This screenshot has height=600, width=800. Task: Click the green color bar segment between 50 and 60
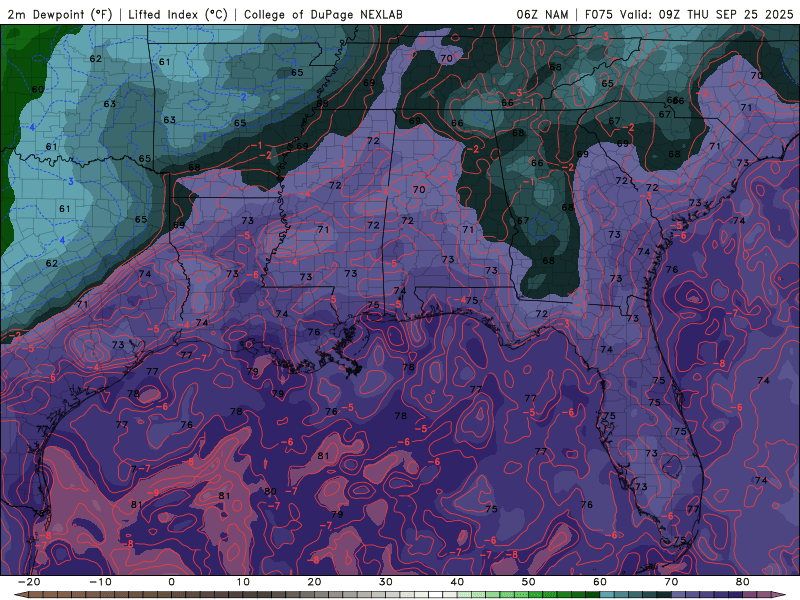coord(564,595)
